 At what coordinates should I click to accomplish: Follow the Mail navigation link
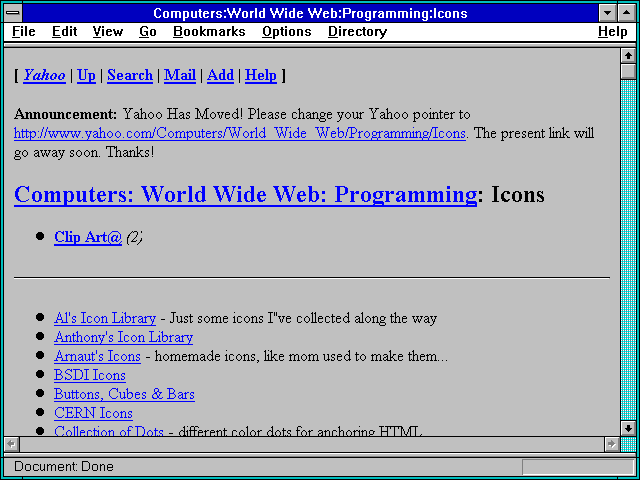[x=180, y=76]
